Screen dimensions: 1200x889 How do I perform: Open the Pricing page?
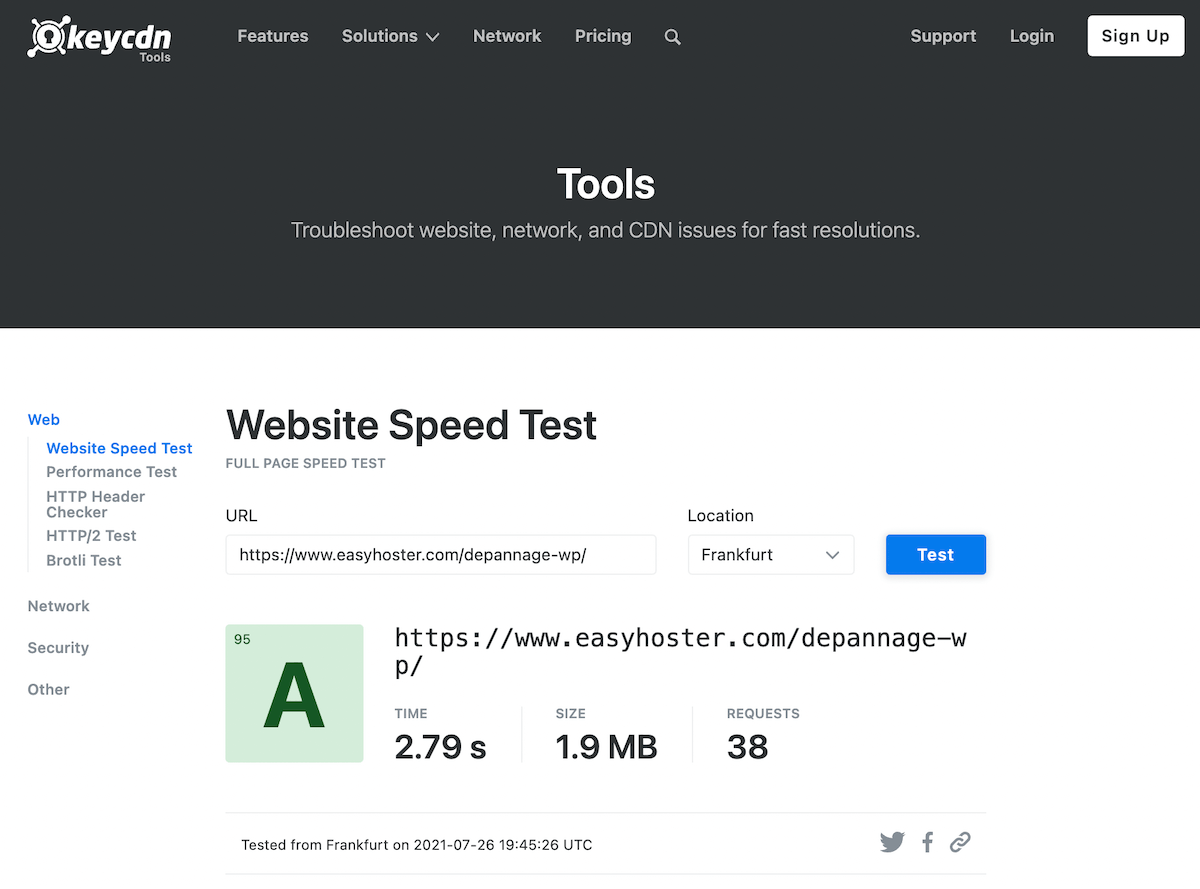pyautogui.click(x=603, y=36)
